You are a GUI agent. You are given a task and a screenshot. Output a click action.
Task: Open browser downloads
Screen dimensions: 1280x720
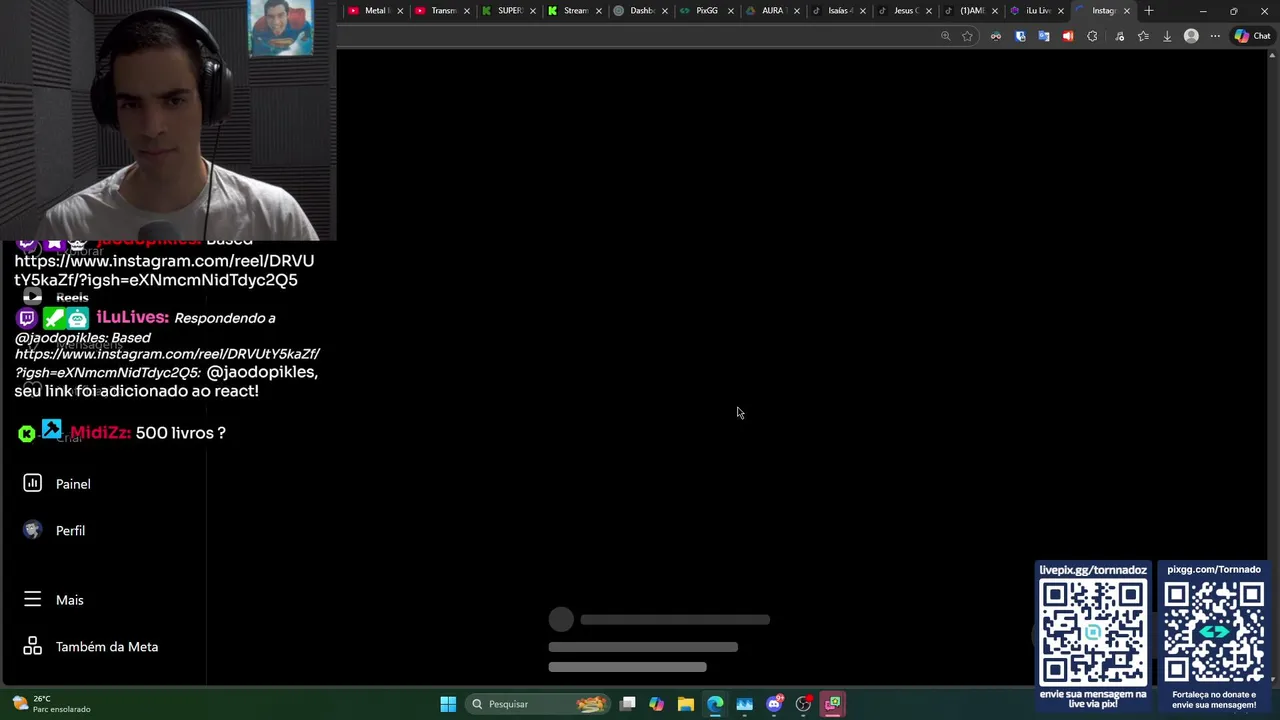(1167, 36)
